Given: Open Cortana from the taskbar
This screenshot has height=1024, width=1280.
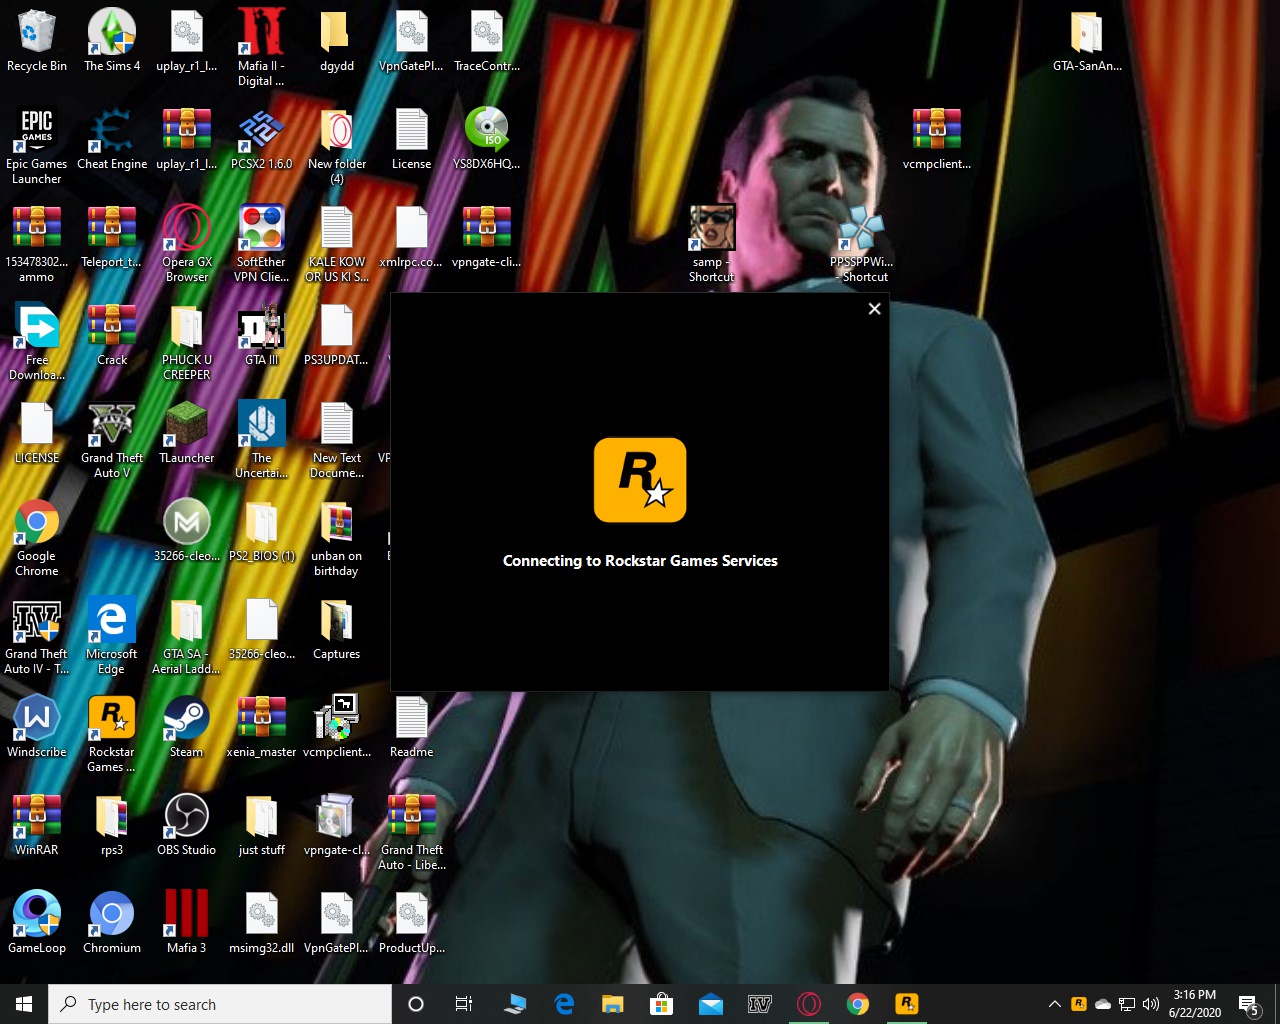Looking at the screenshot, I should click(416, 1004).
